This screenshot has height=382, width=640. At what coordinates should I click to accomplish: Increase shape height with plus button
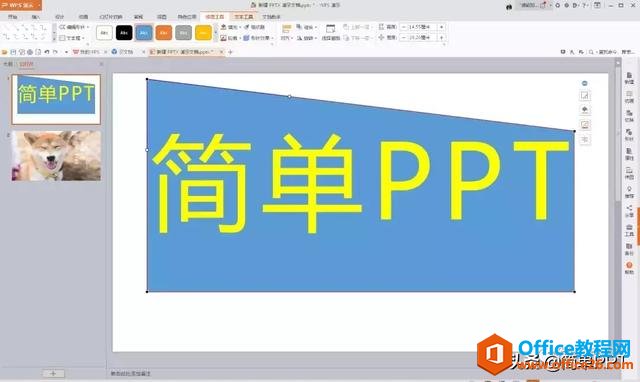point(442,27)
